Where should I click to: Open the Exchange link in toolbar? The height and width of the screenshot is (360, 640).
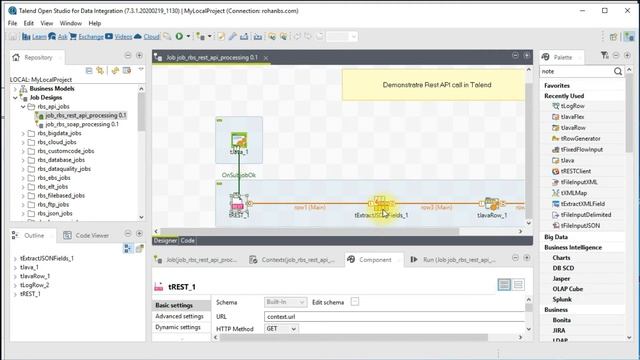click(x=91, y=37)
